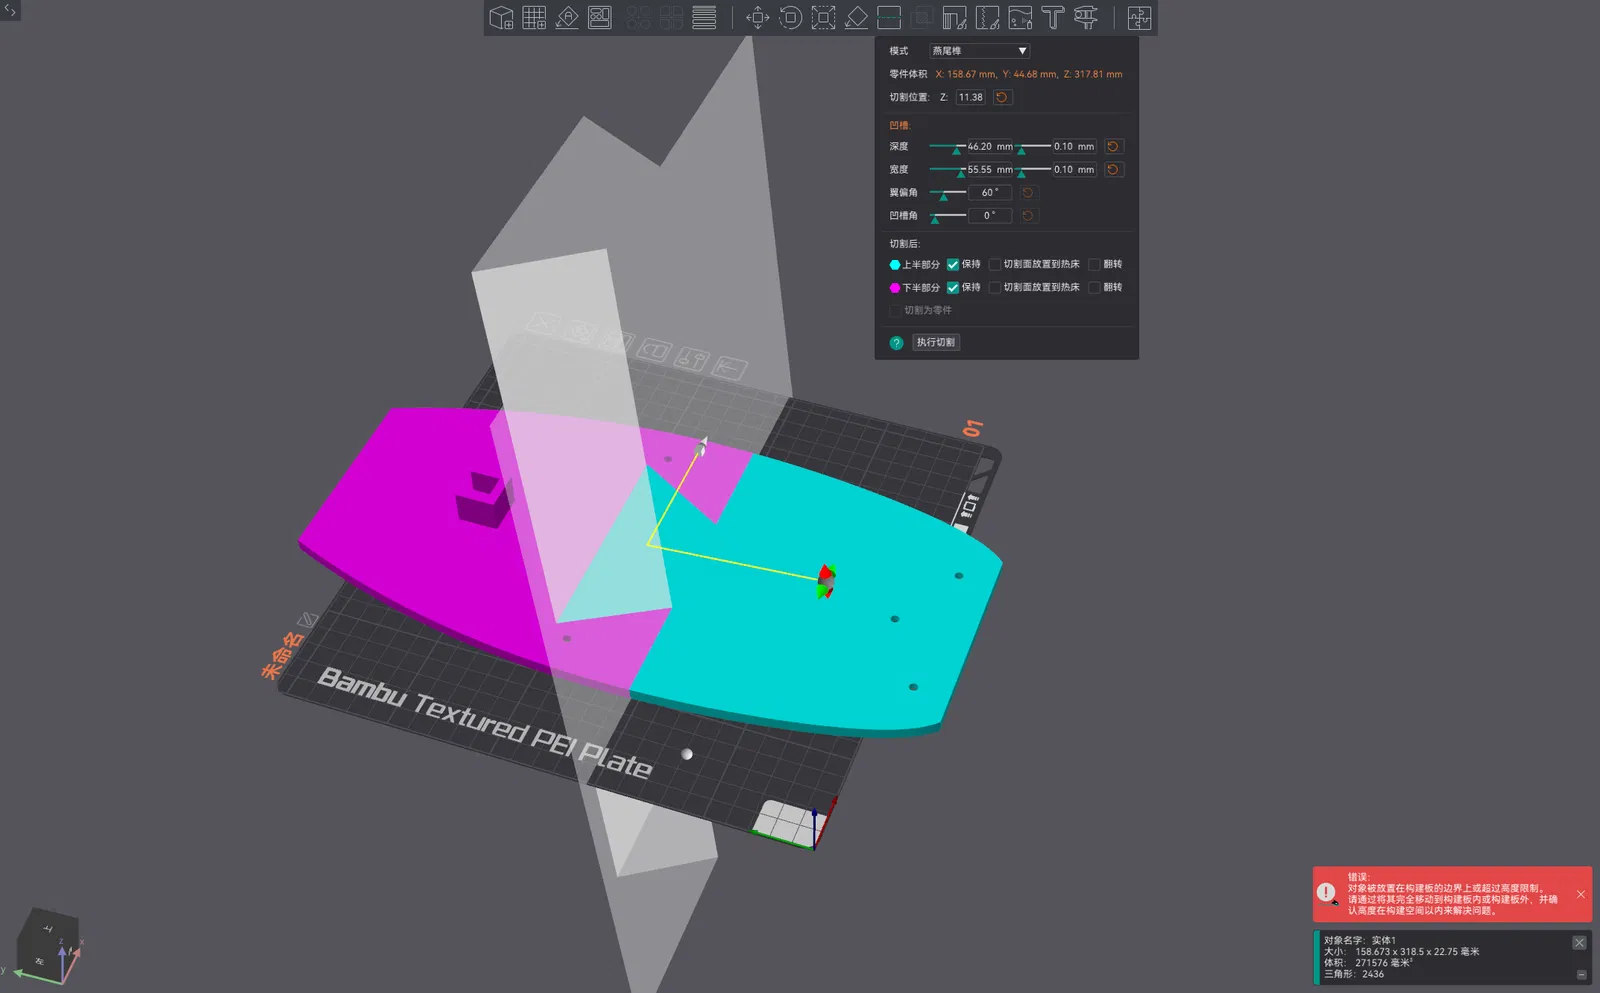This screenshot has width=1600, height=993.
Task: Click the Split to objects icon
Action: pyautogui.click(x=638, y=18)
